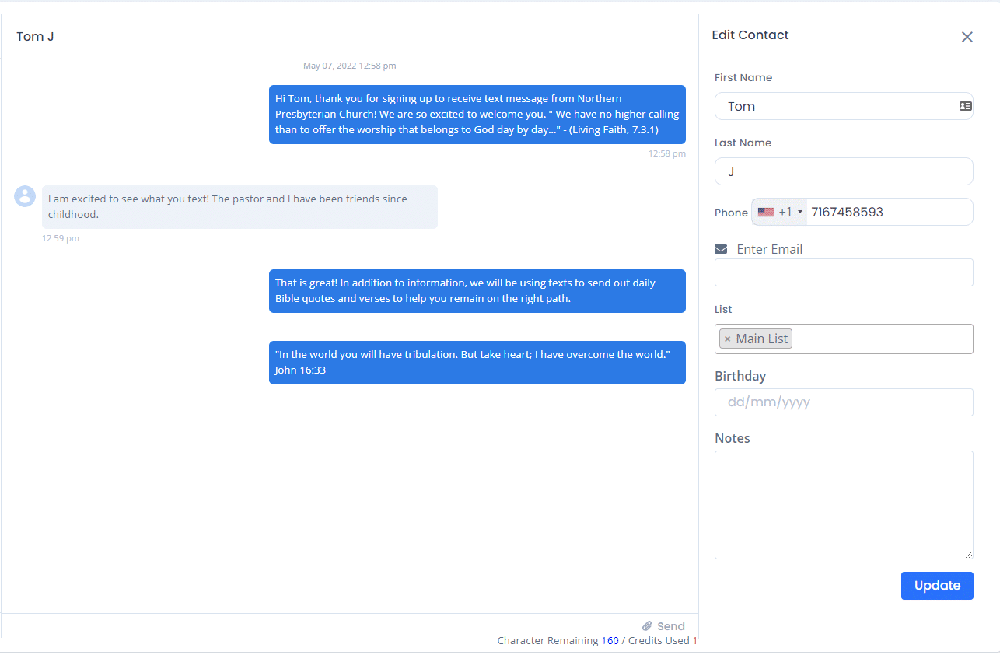Click the blue John 16:33 message bubble
1000x653 pixels.
pyautogui.click(x=476, y=362)
